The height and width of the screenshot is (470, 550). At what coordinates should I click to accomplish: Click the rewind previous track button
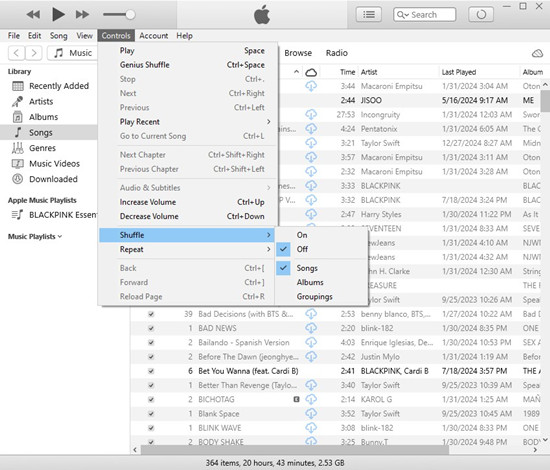point(33,15)
